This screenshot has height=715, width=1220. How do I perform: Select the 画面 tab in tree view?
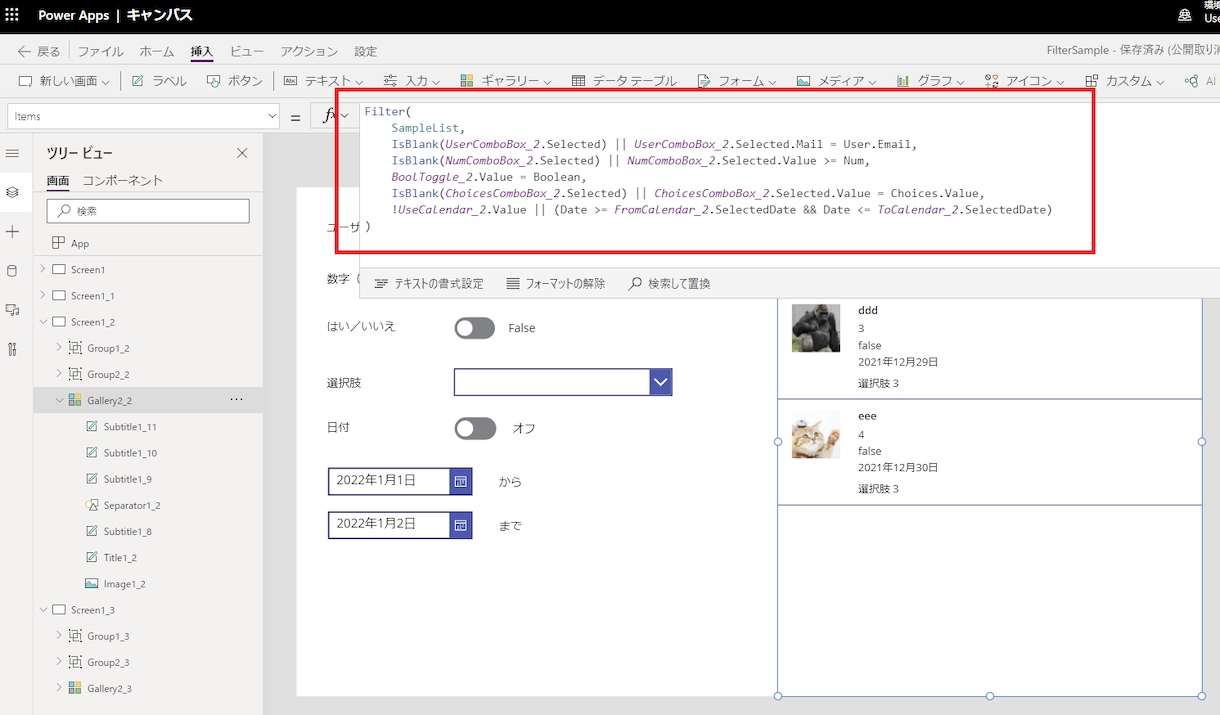(58, 181)
